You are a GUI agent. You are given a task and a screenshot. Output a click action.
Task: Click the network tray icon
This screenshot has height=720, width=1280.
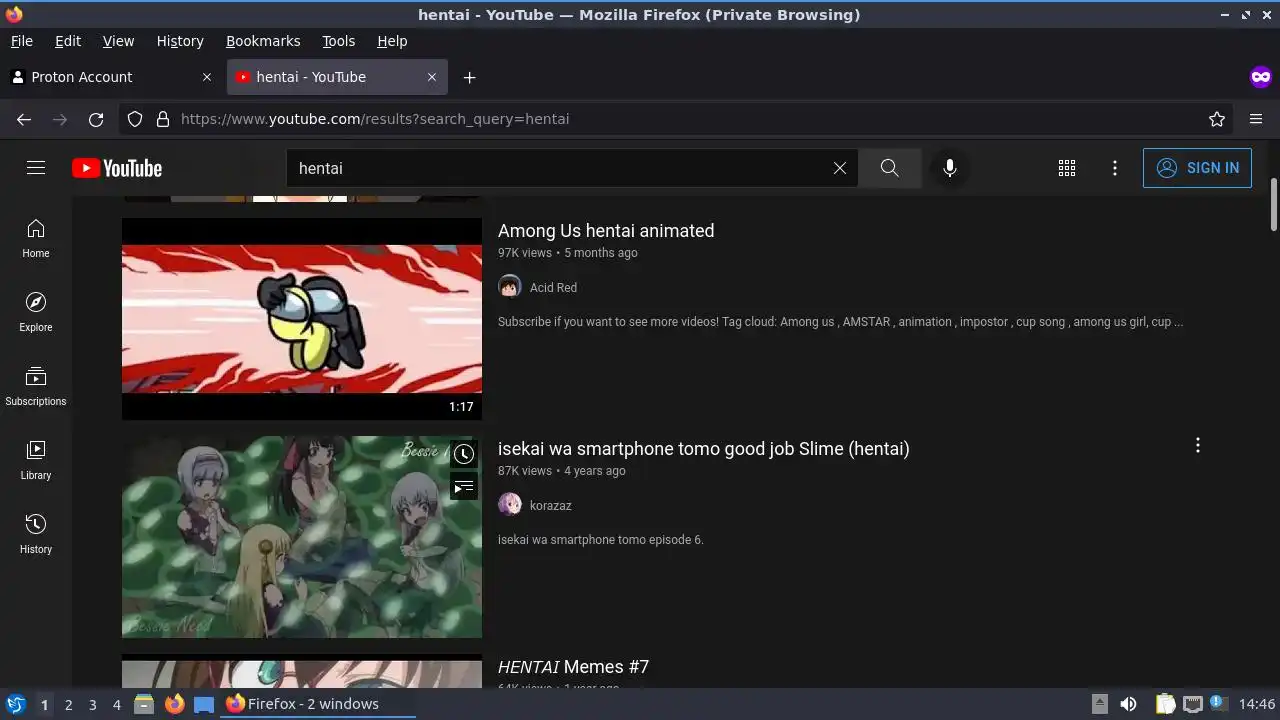click(1192, 704)
